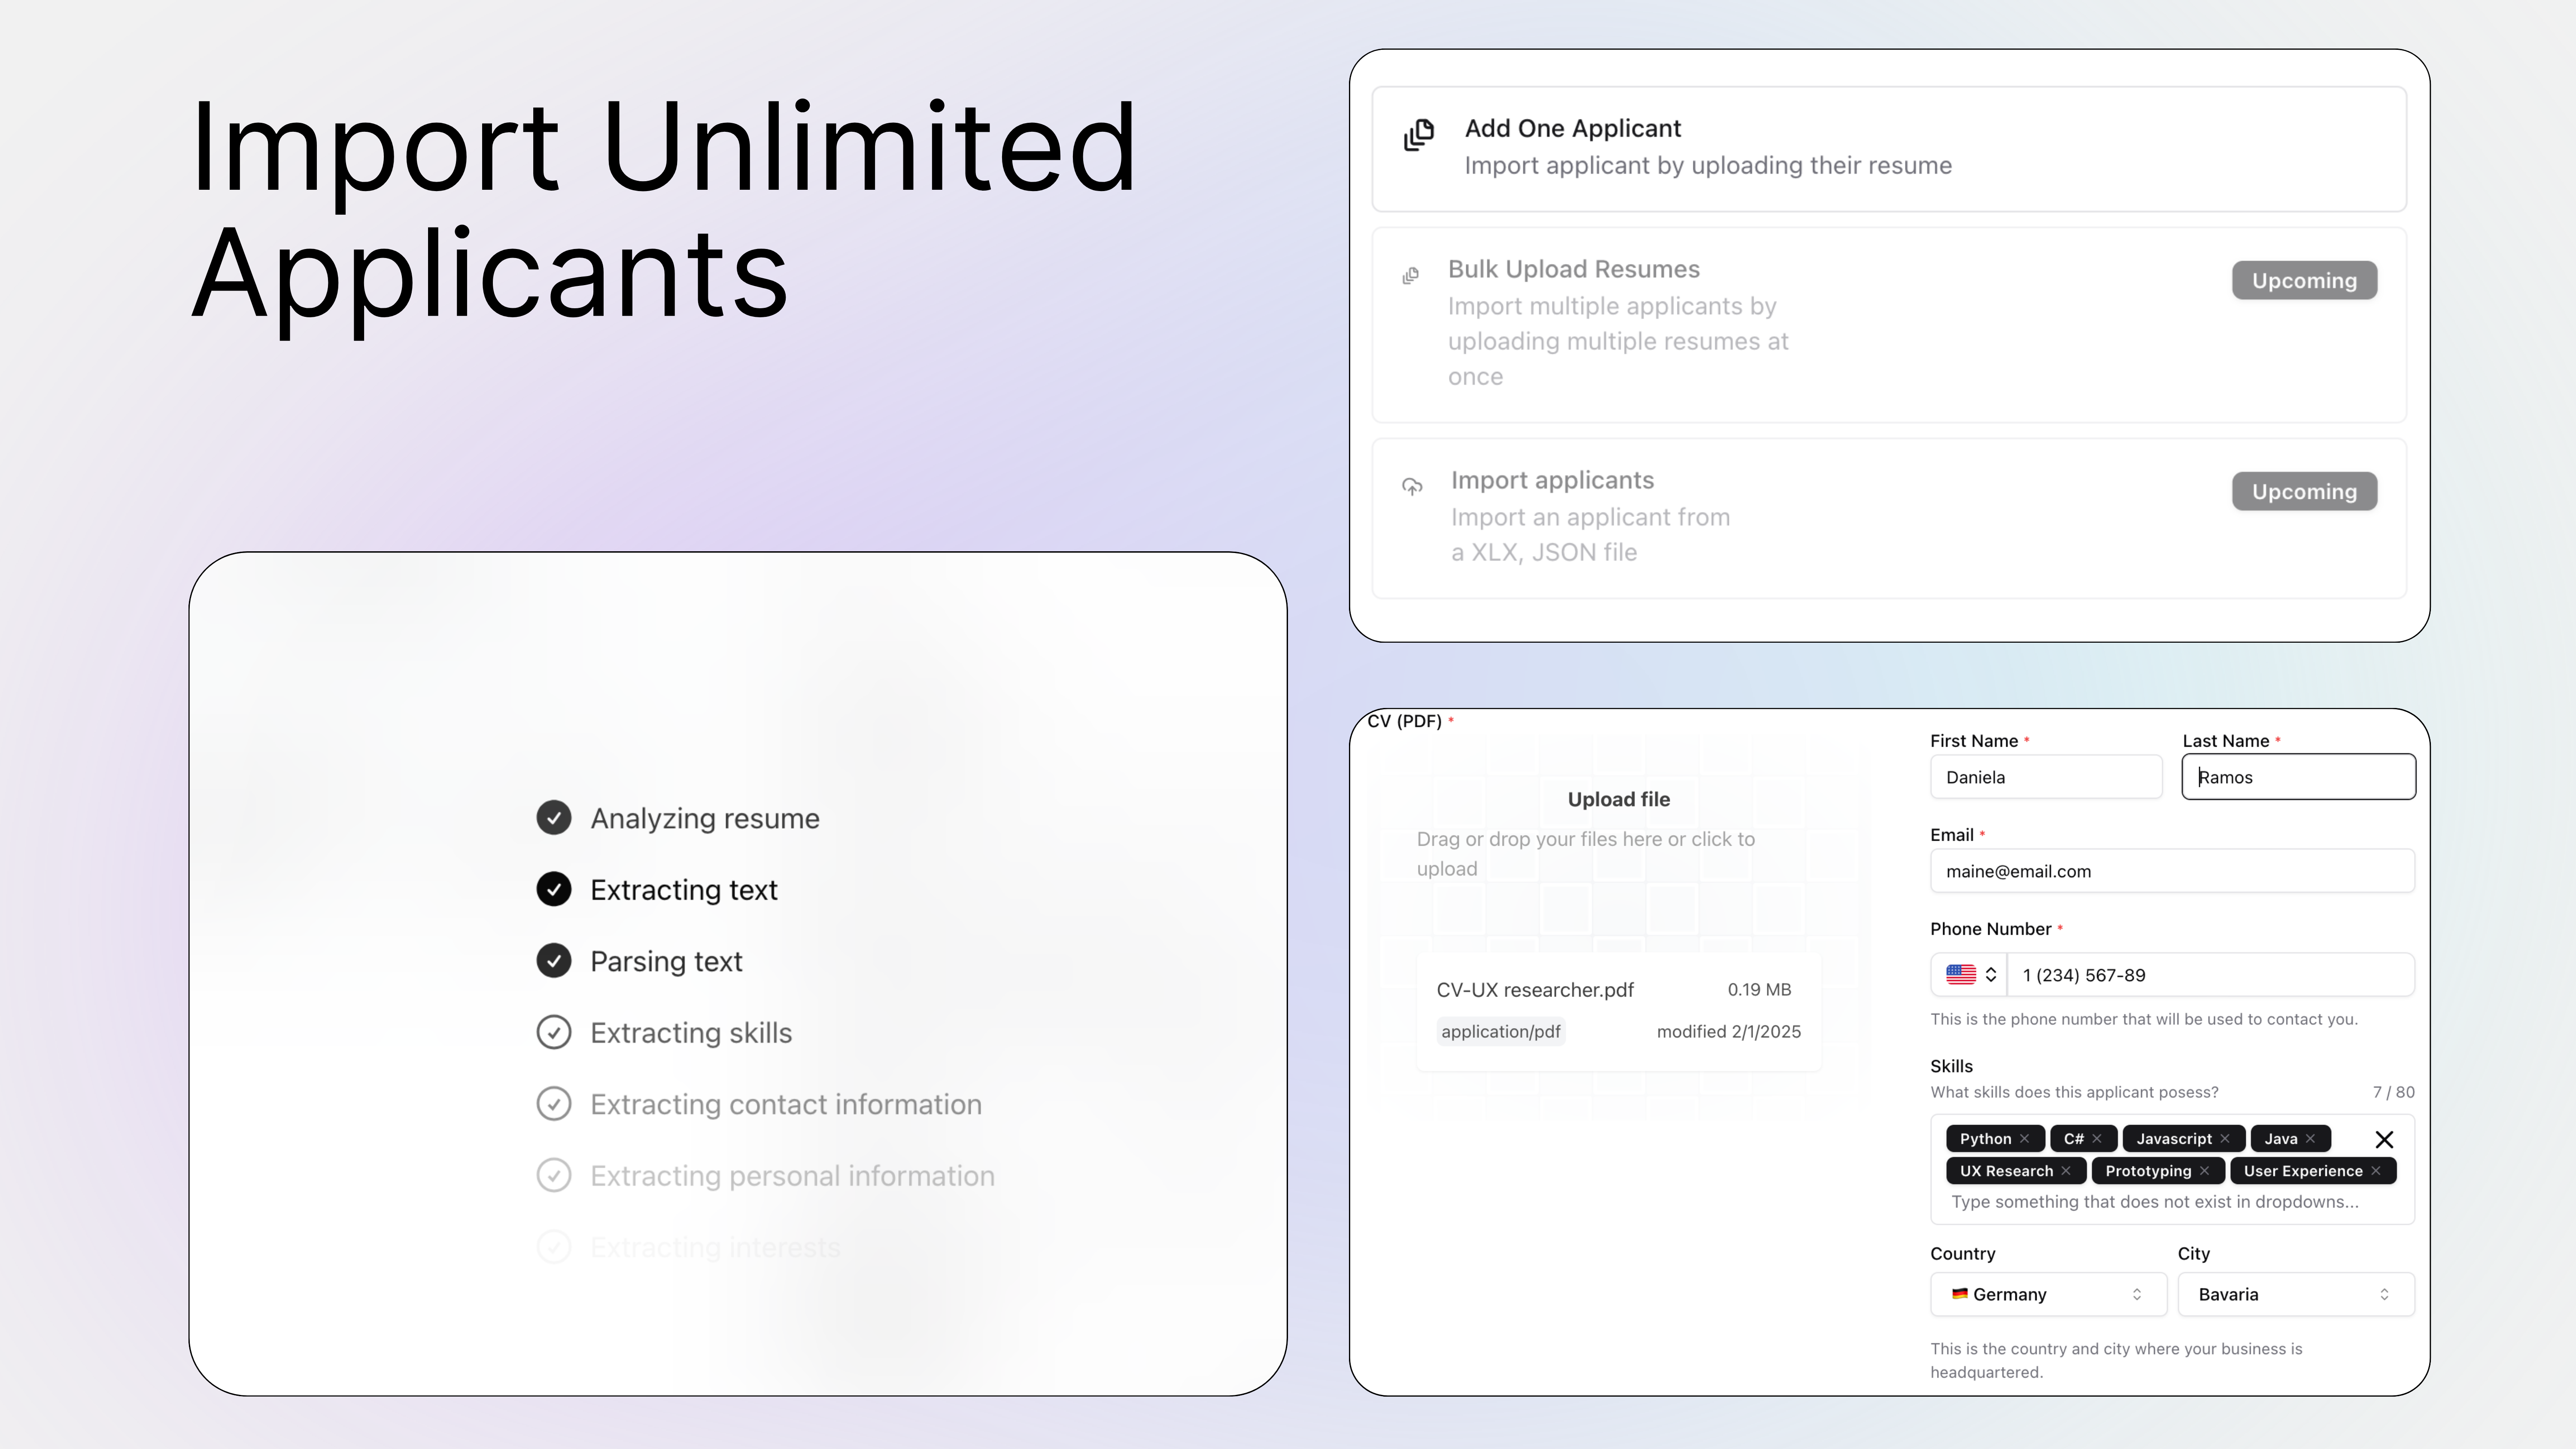
Task: Open the City dropdown showing Bavaria
Action: pyautogui.click(x=2296, y=1294)
